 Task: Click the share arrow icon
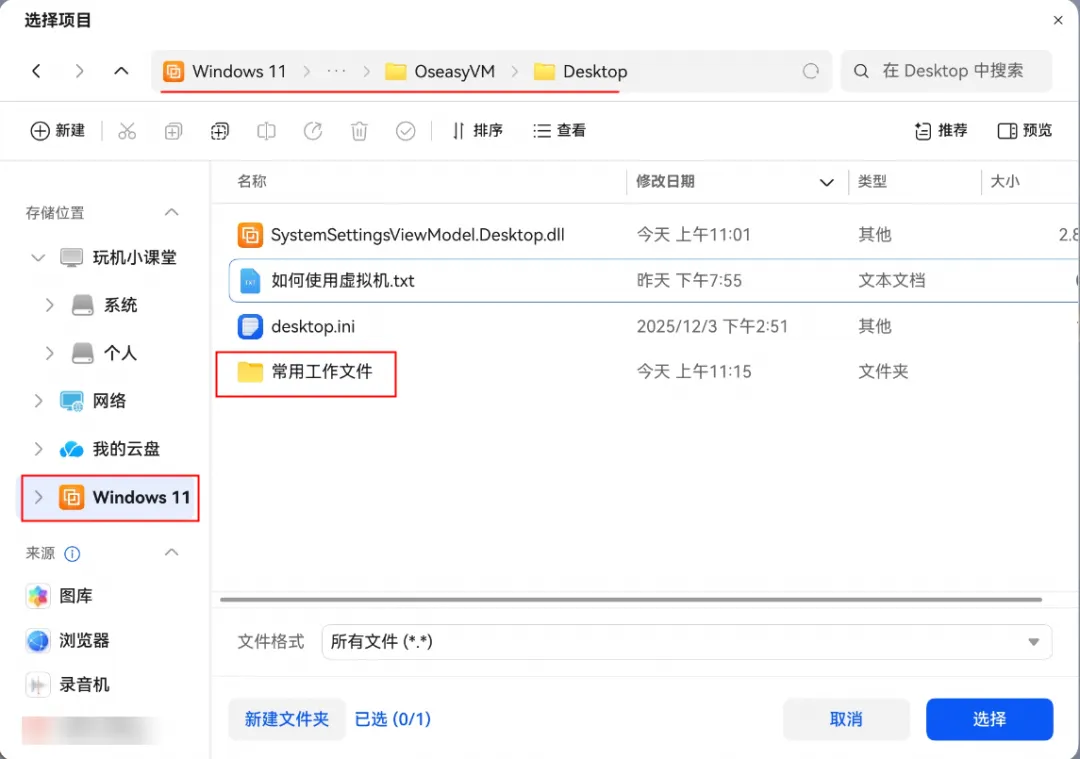coord(313,131)
